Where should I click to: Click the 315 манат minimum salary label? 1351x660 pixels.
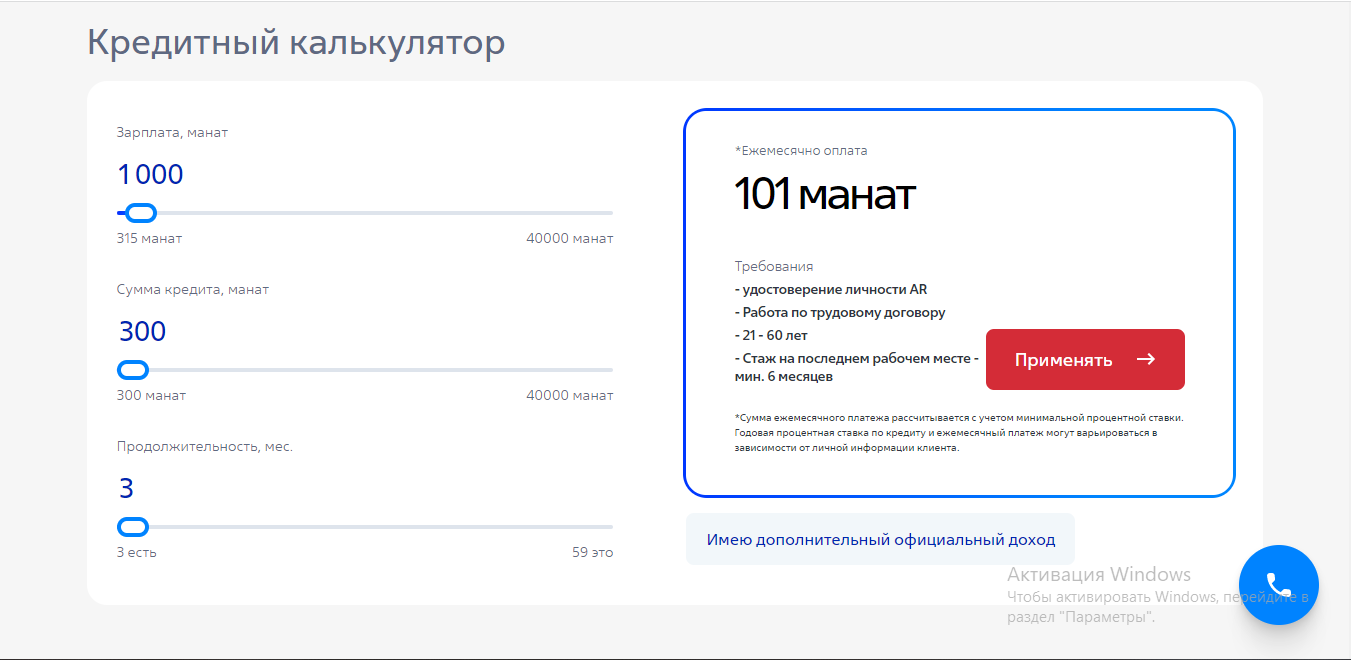click(x=149, y=239)
